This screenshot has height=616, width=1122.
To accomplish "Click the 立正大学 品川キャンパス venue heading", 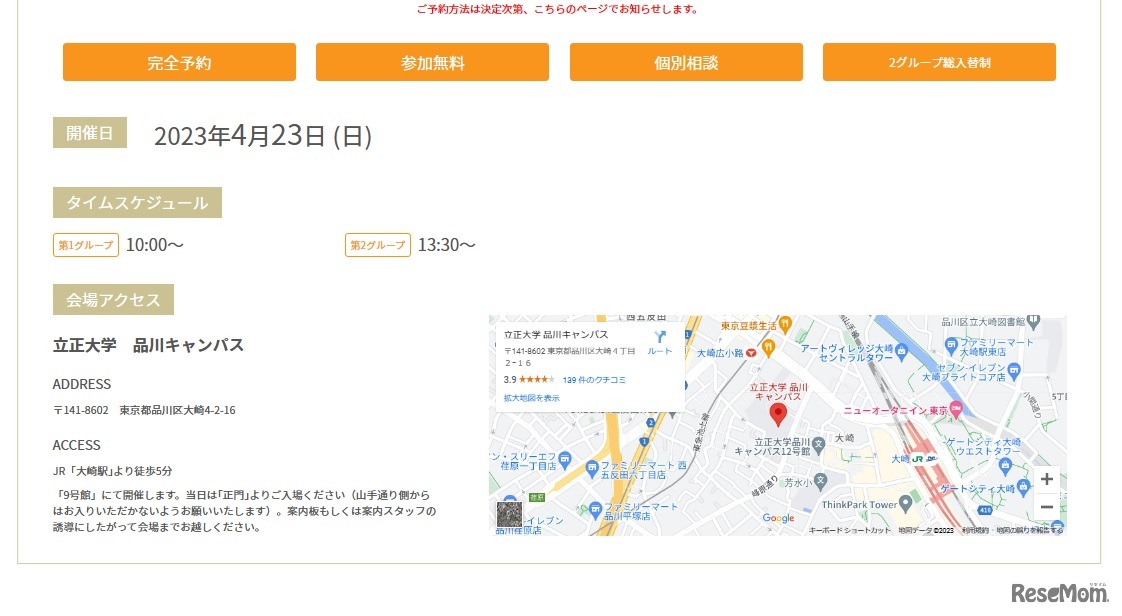I will tap(148, 345).
